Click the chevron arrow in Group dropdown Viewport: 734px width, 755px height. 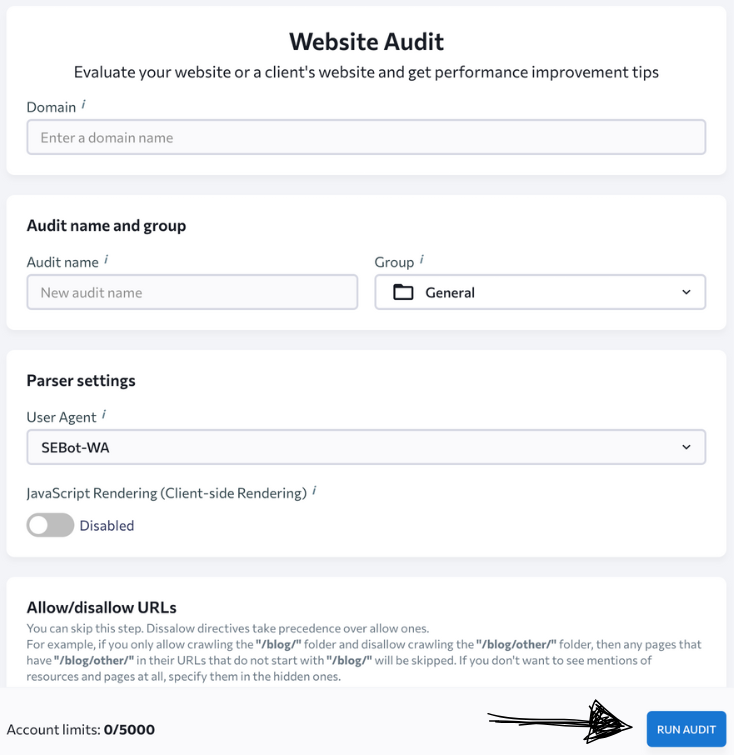click(x=686, y=293)
